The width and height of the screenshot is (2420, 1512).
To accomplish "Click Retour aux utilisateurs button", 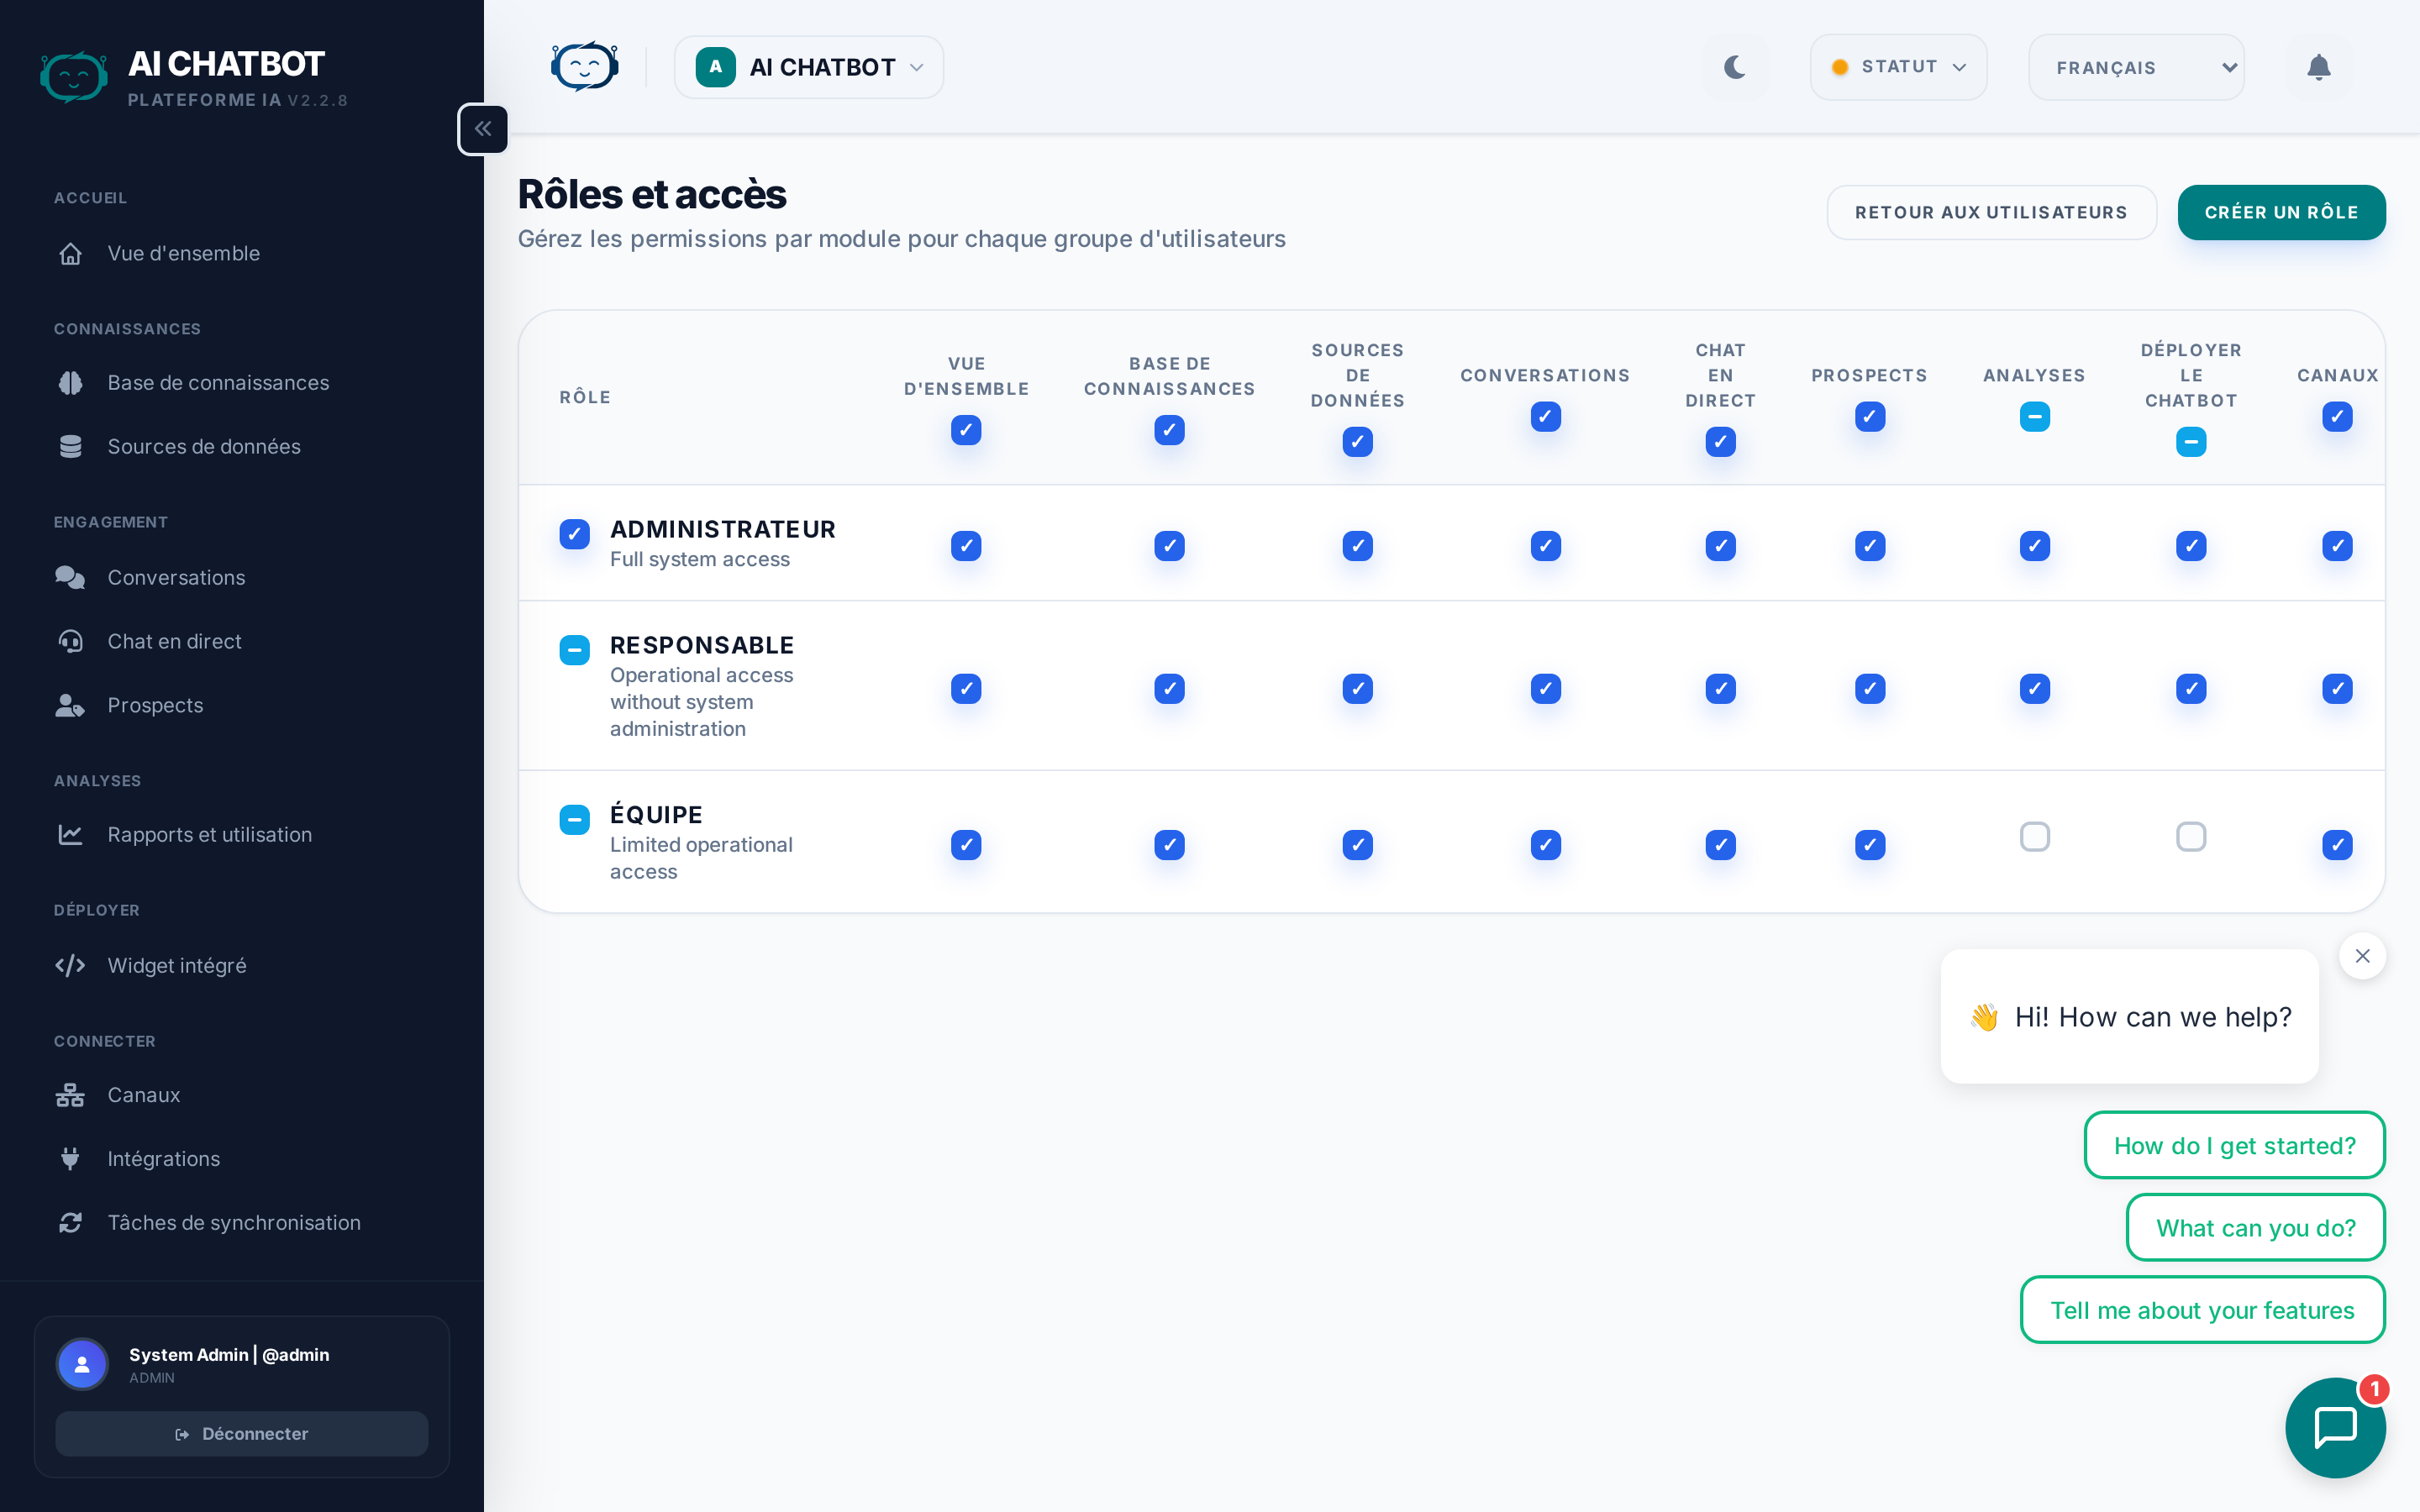I will tap(1990, 212).
